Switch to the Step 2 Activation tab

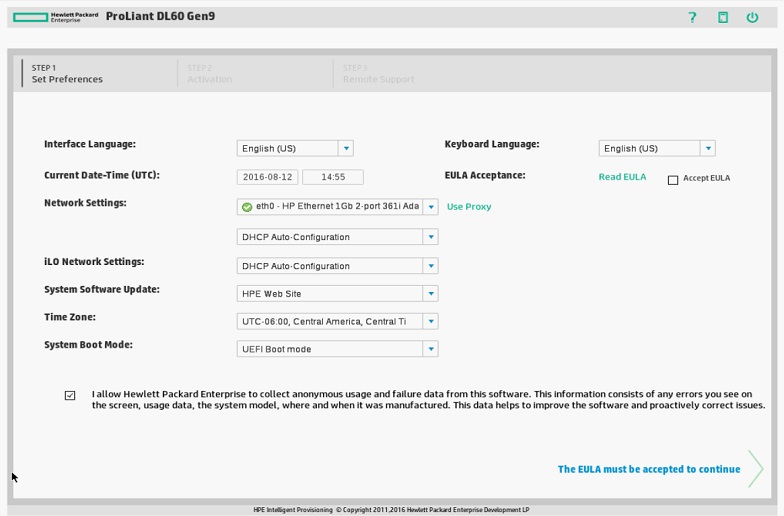(x=209, y=74)
